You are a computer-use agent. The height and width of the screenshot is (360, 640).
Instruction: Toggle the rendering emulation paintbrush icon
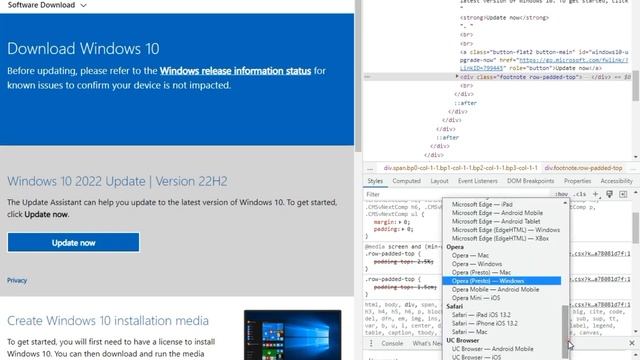coord(609,194)
